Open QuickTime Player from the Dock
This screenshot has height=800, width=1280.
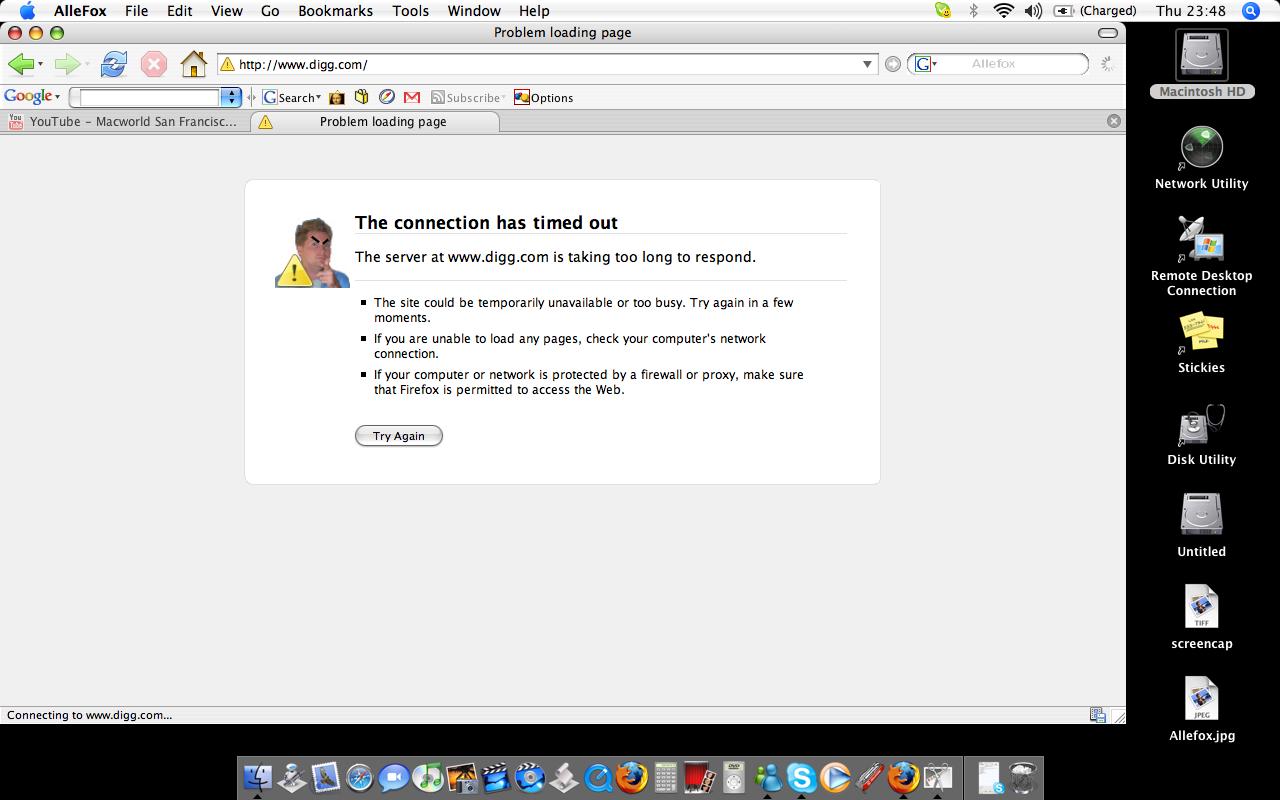598,777
